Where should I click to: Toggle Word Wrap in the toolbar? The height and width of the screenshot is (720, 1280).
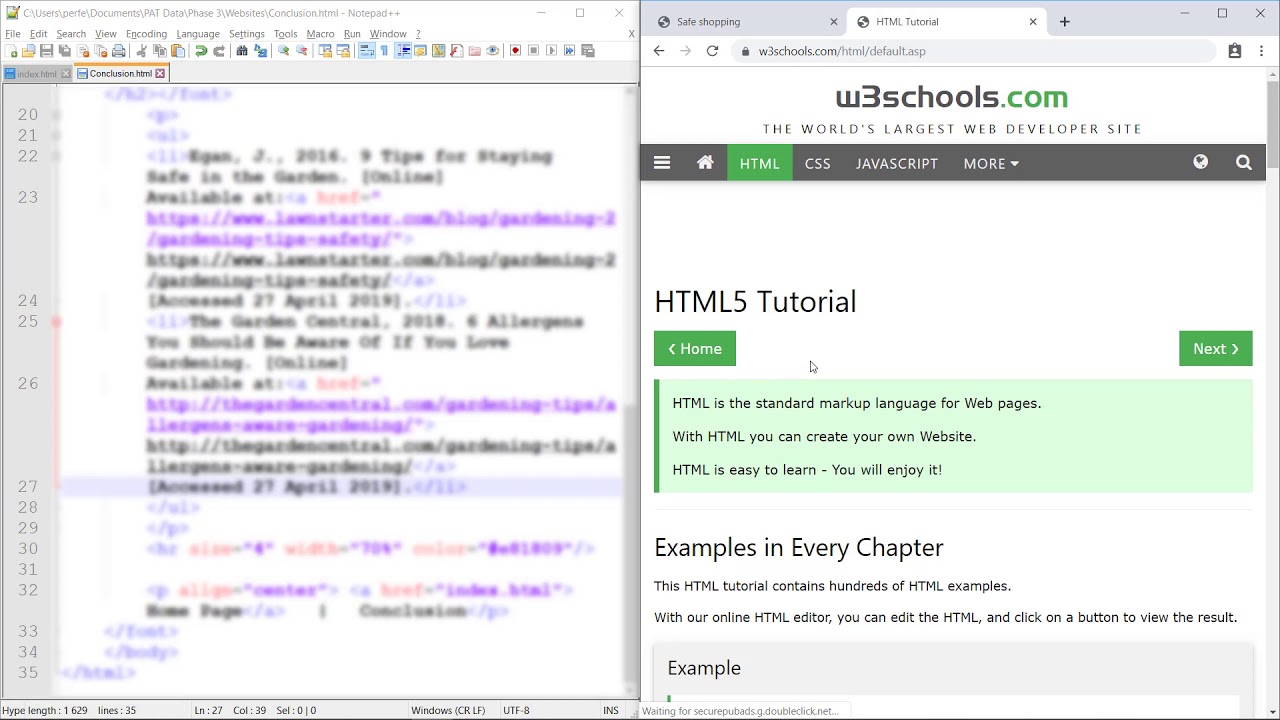click(366, 50)
